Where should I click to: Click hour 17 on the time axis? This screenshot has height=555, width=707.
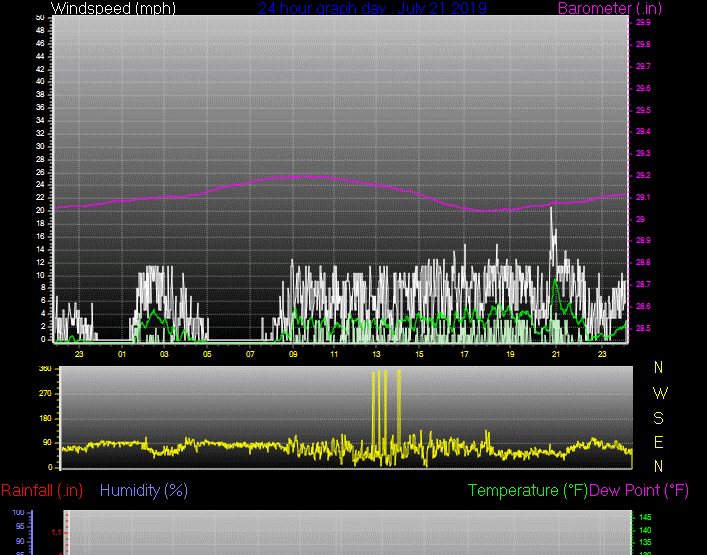click(x=464, y=354)
